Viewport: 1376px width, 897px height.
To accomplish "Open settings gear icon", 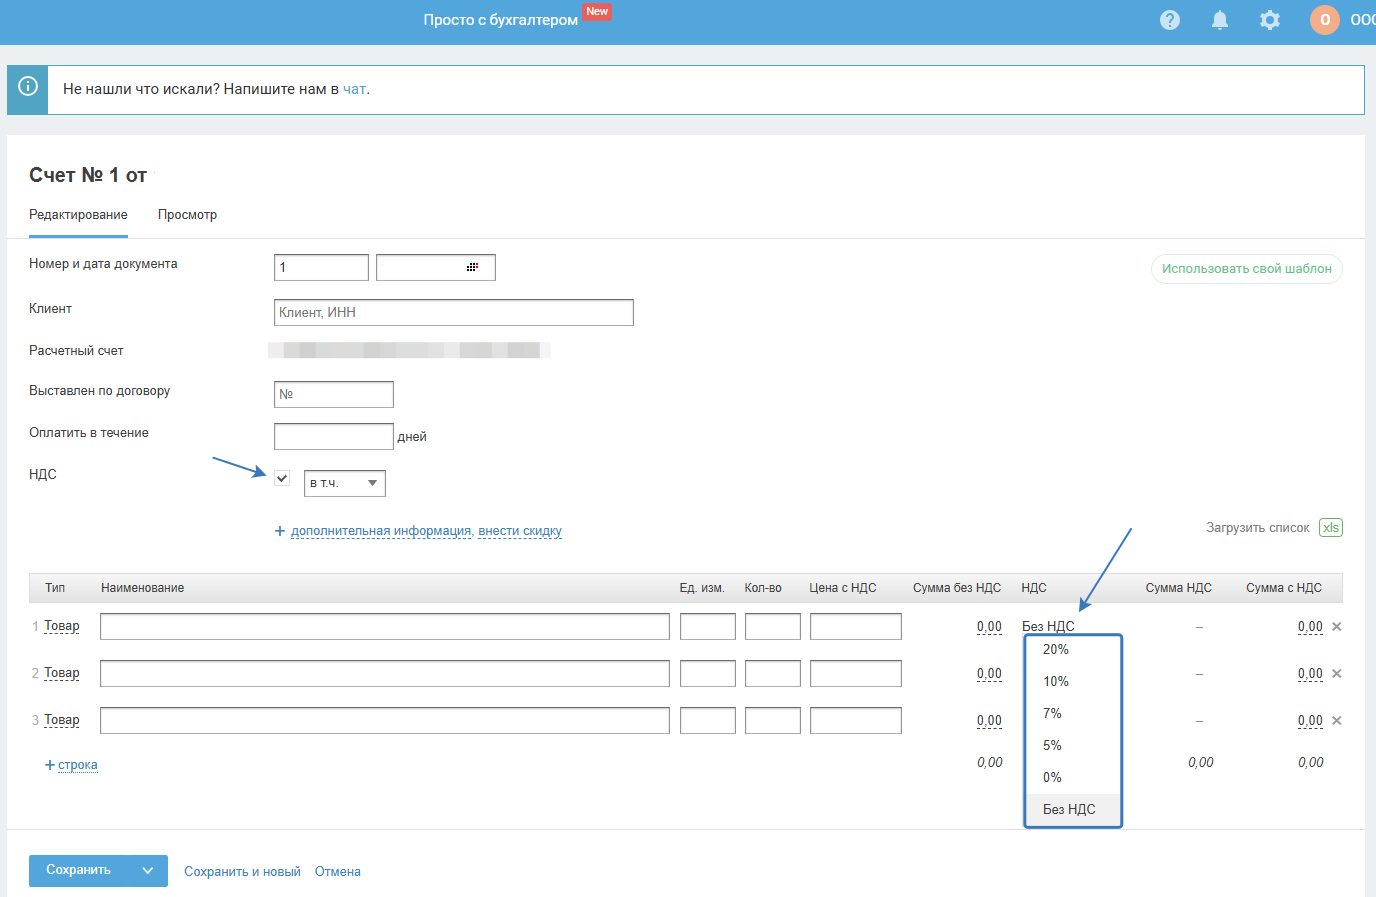I will pyautogui.click(x=1269, y=20).
